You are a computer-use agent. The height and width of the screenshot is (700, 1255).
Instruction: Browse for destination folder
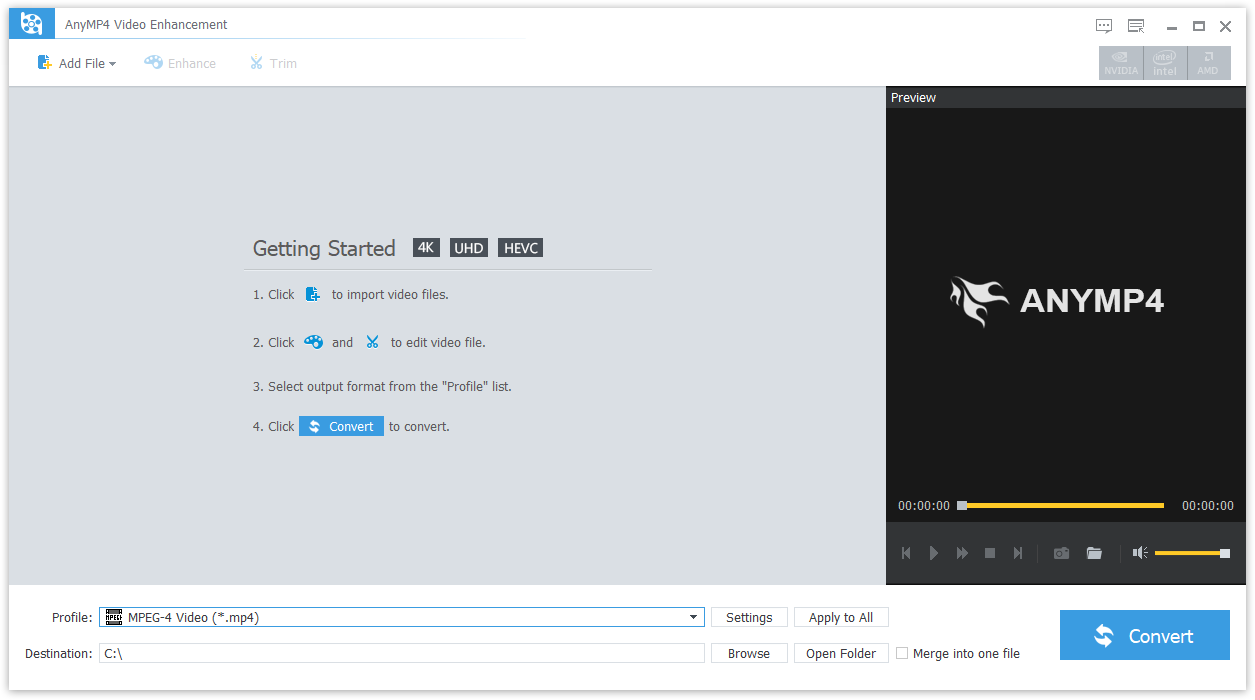pyautogui.click(x=749, y=653)
